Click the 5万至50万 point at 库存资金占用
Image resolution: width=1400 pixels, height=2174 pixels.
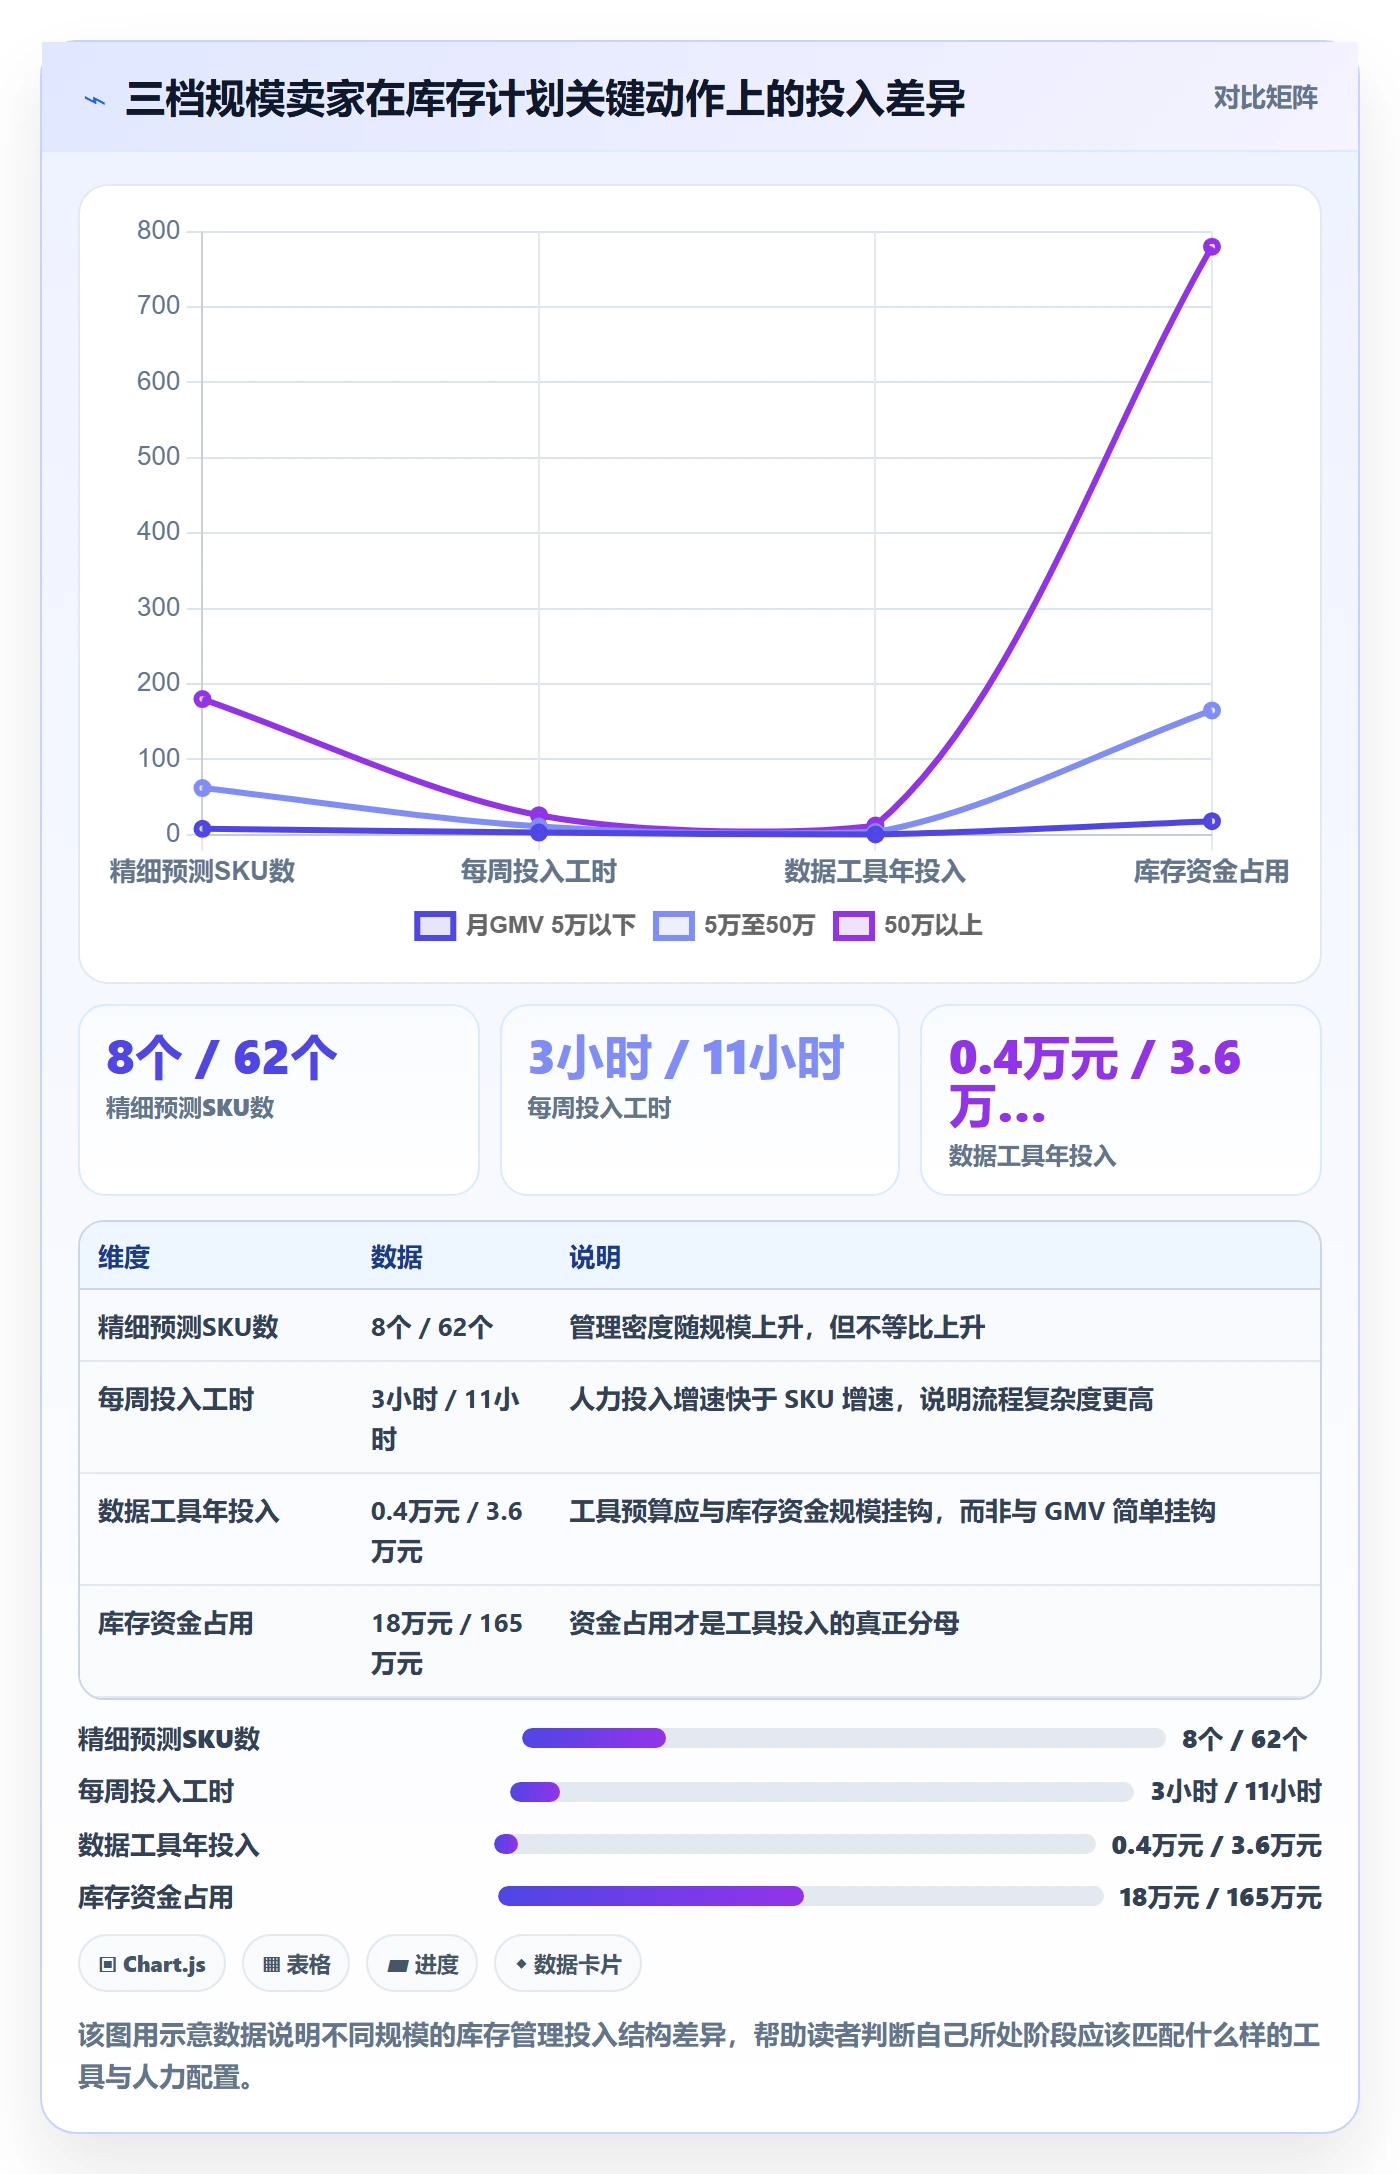click(x=1211, y=710)
